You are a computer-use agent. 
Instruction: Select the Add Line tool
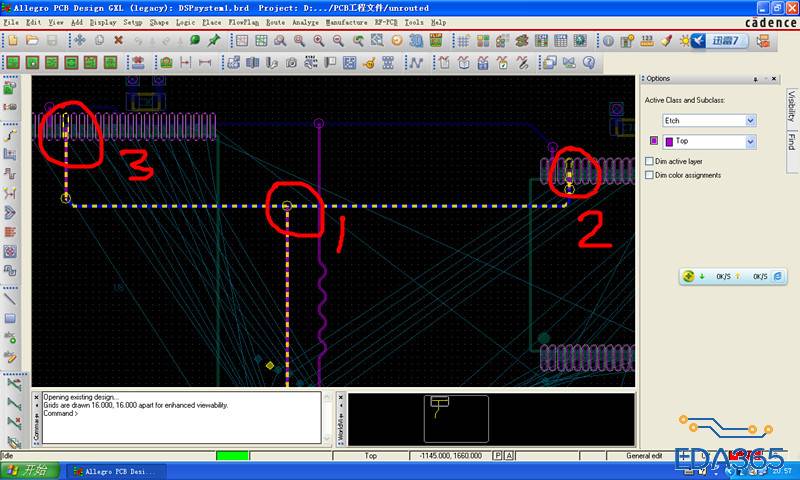coord(10,299)
